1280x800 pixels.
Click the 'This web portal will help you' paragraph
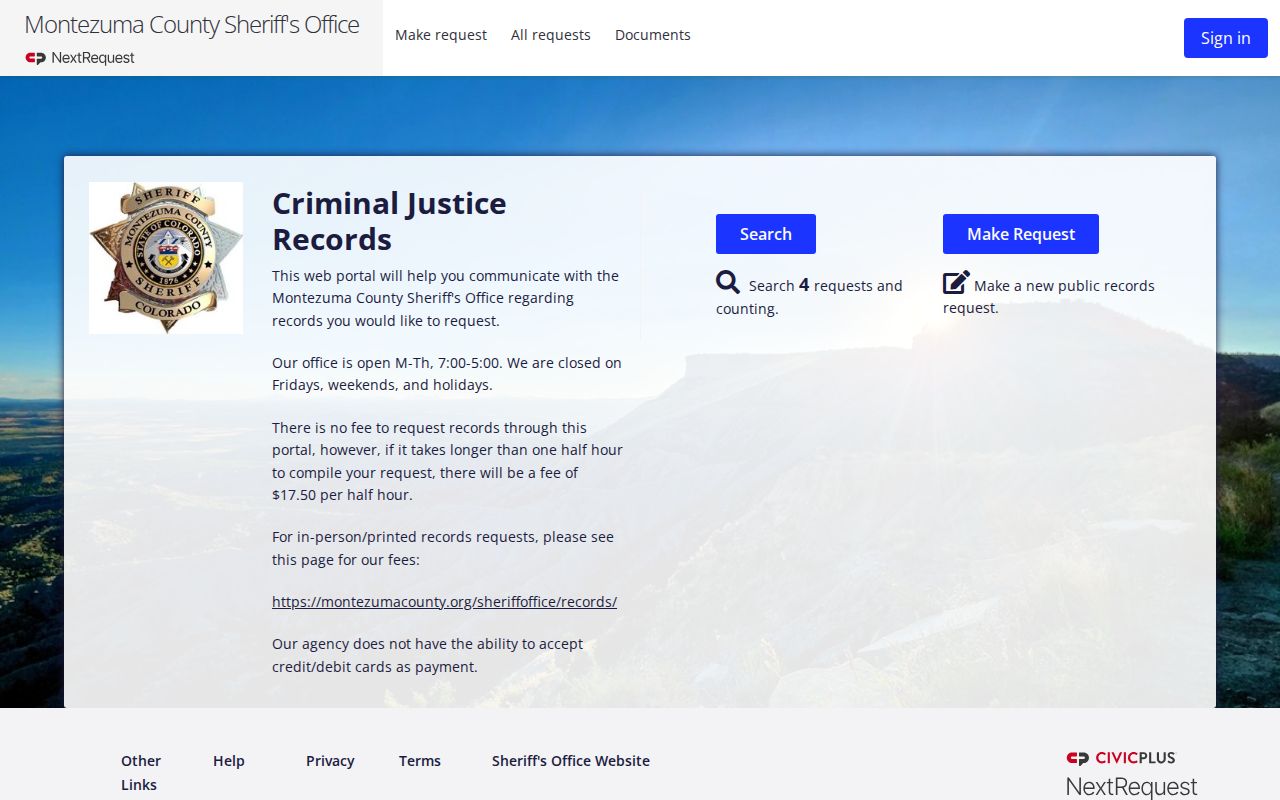[x=446, y=298]
